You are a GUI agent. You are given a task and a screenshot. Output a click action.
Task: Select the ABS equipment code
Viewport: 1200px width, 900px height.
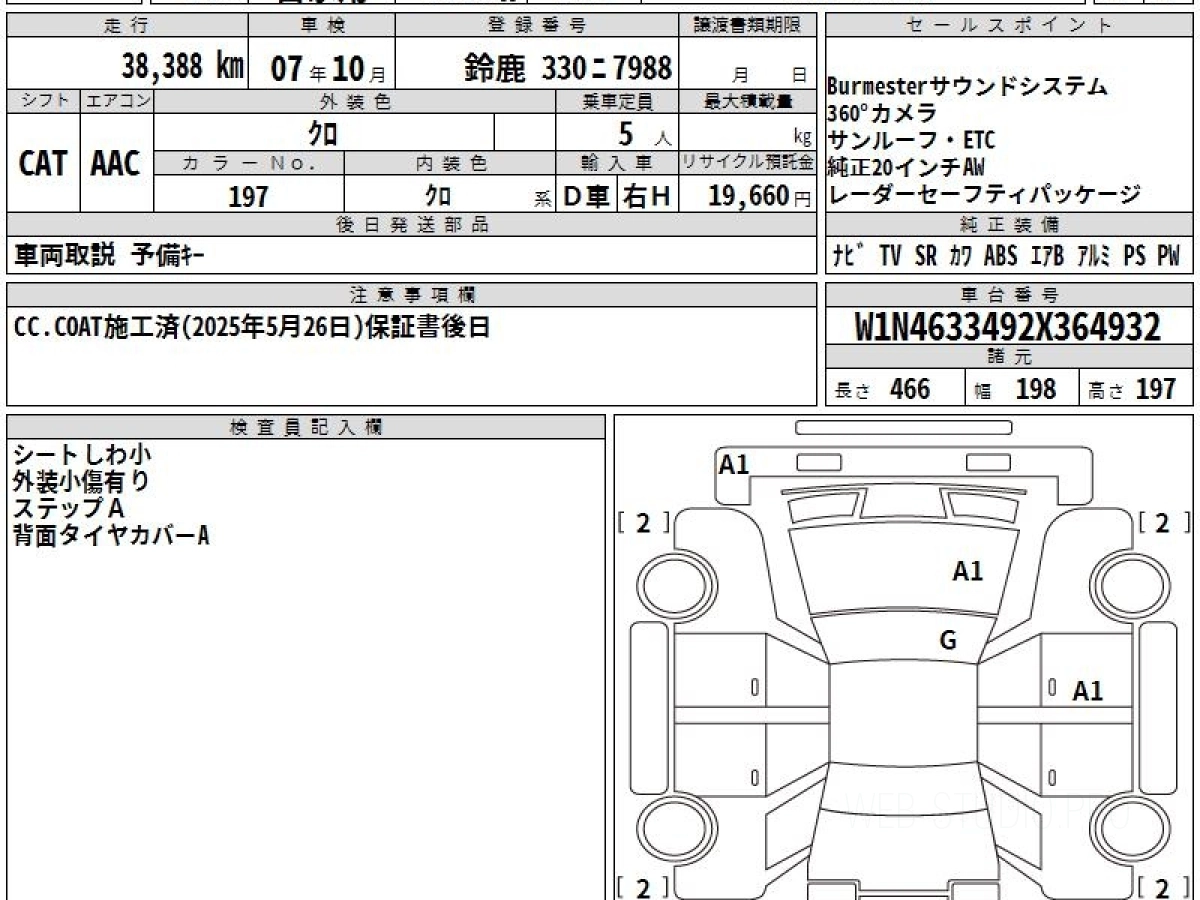click(x=1000, y=256)
